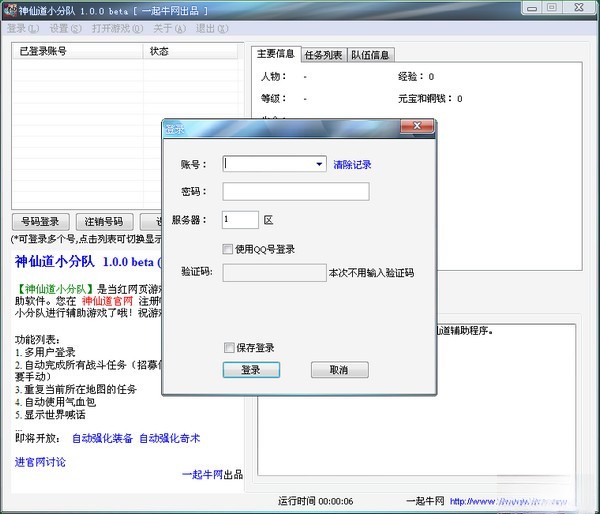
Task: Click the 服务器 number field
Action: pos(240,219)
